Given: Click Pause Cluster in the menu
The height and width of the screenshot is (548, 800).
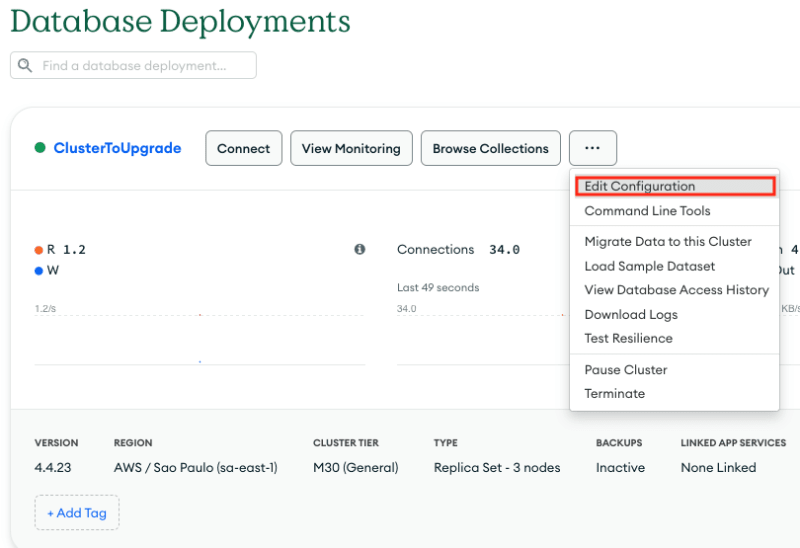Looking at the screenshot, I should [626, 370].
